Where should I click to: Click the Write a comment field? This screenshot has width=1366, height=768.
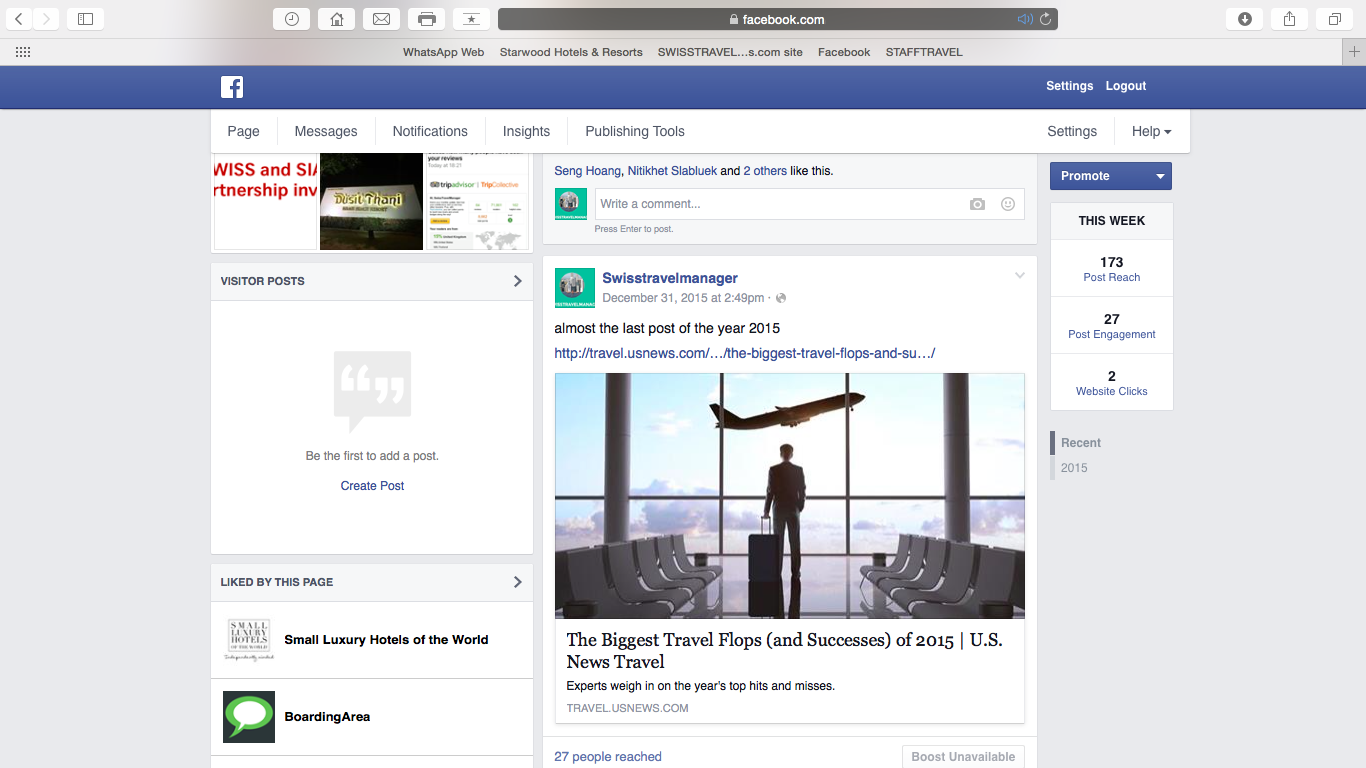pos(780,204)
